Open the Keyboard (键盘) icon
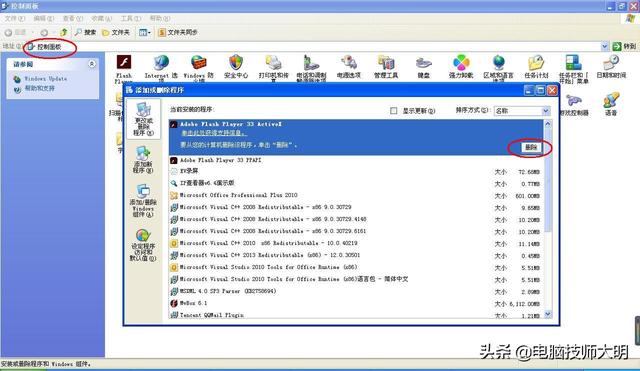Viewport: 640px width, 371px height. 424,67
